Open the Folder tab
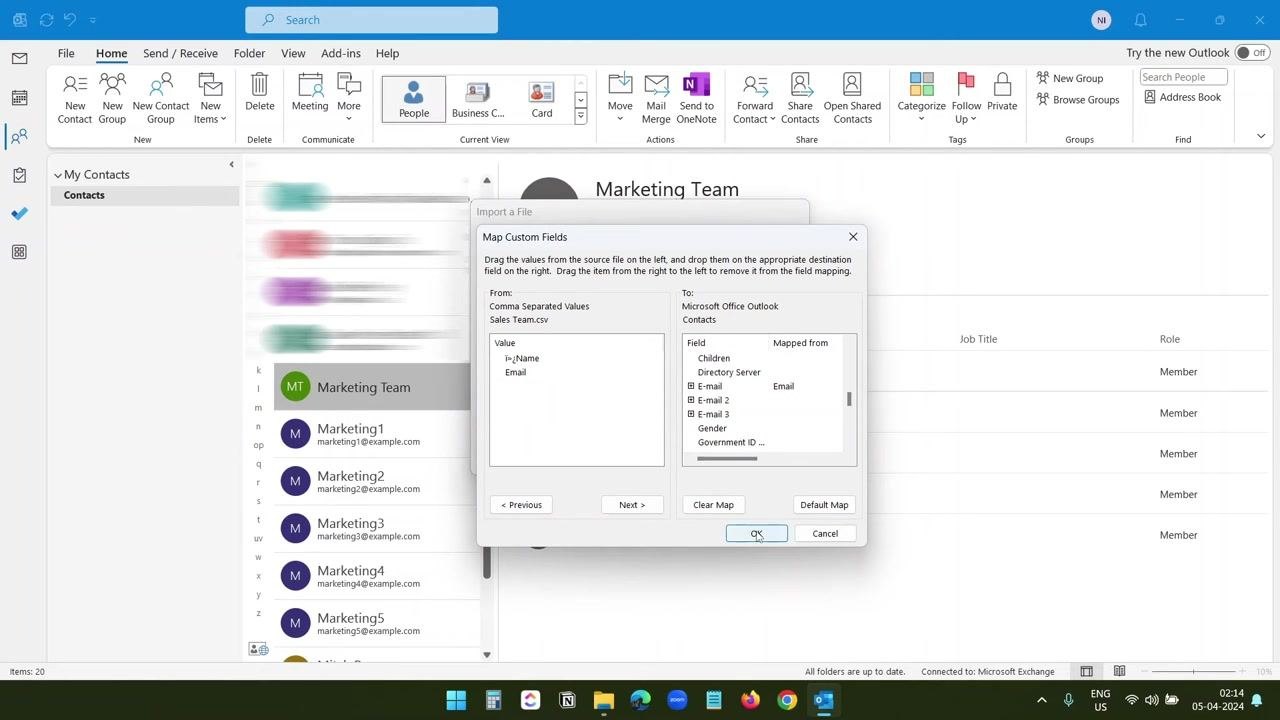The image size is (1280, 720). [249, 53]
